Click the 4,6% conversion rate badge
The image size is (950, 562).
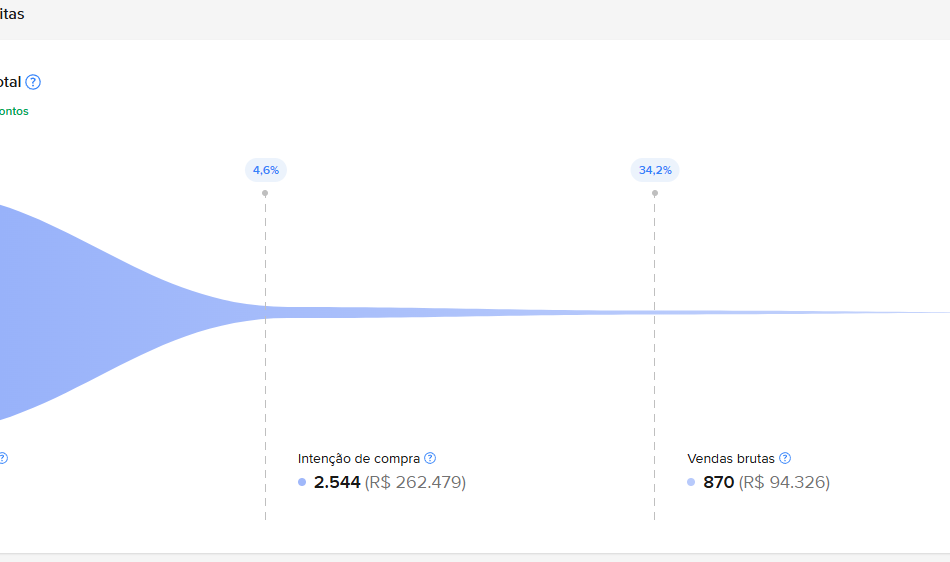[x=266, y=170]
